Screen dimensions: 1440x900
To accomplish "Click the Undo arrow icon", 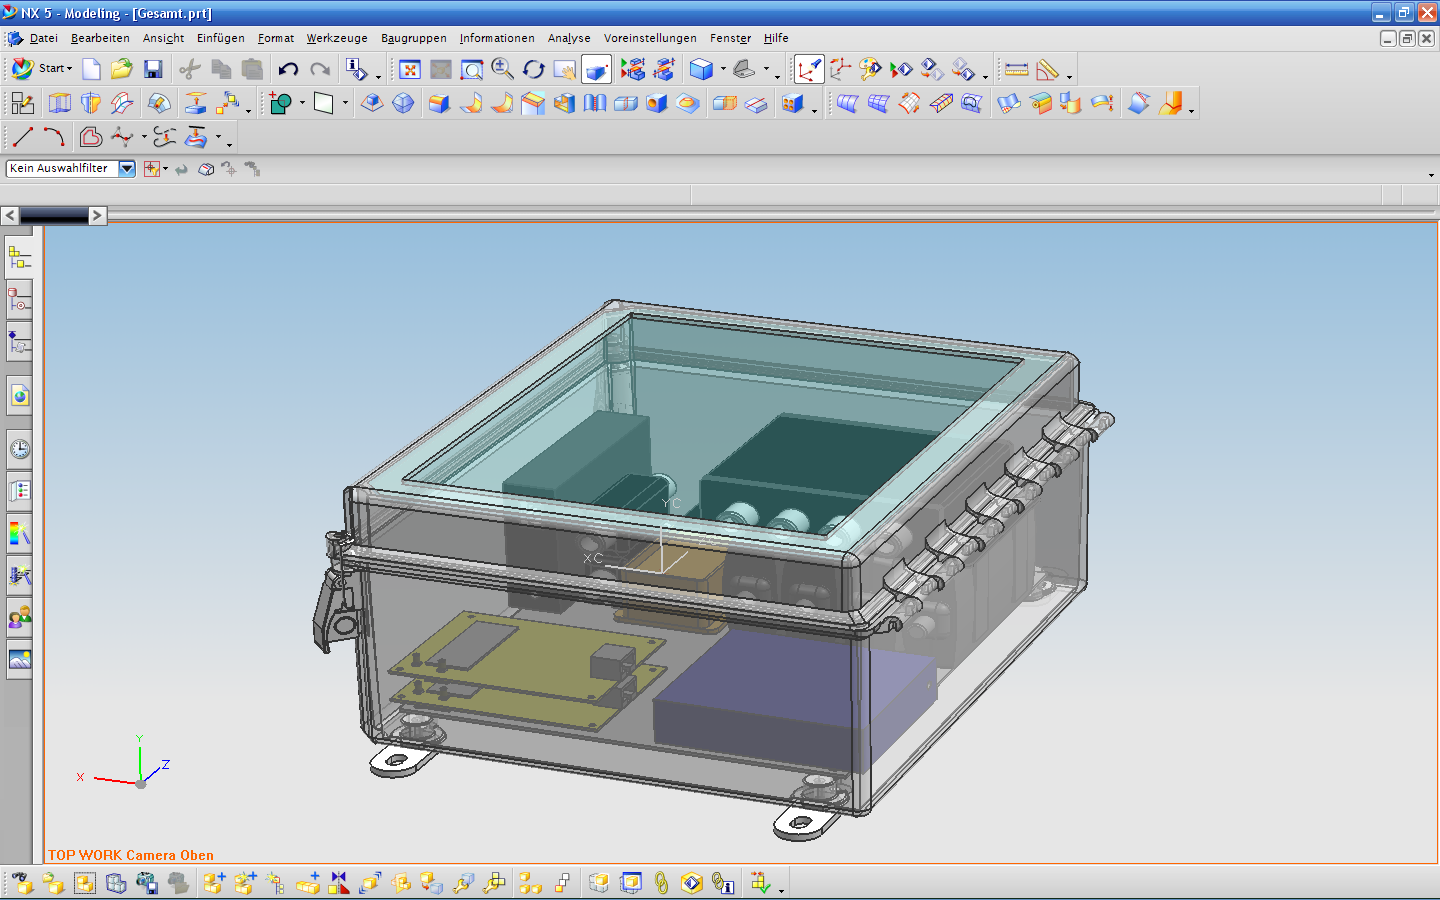I will (288, 69).
